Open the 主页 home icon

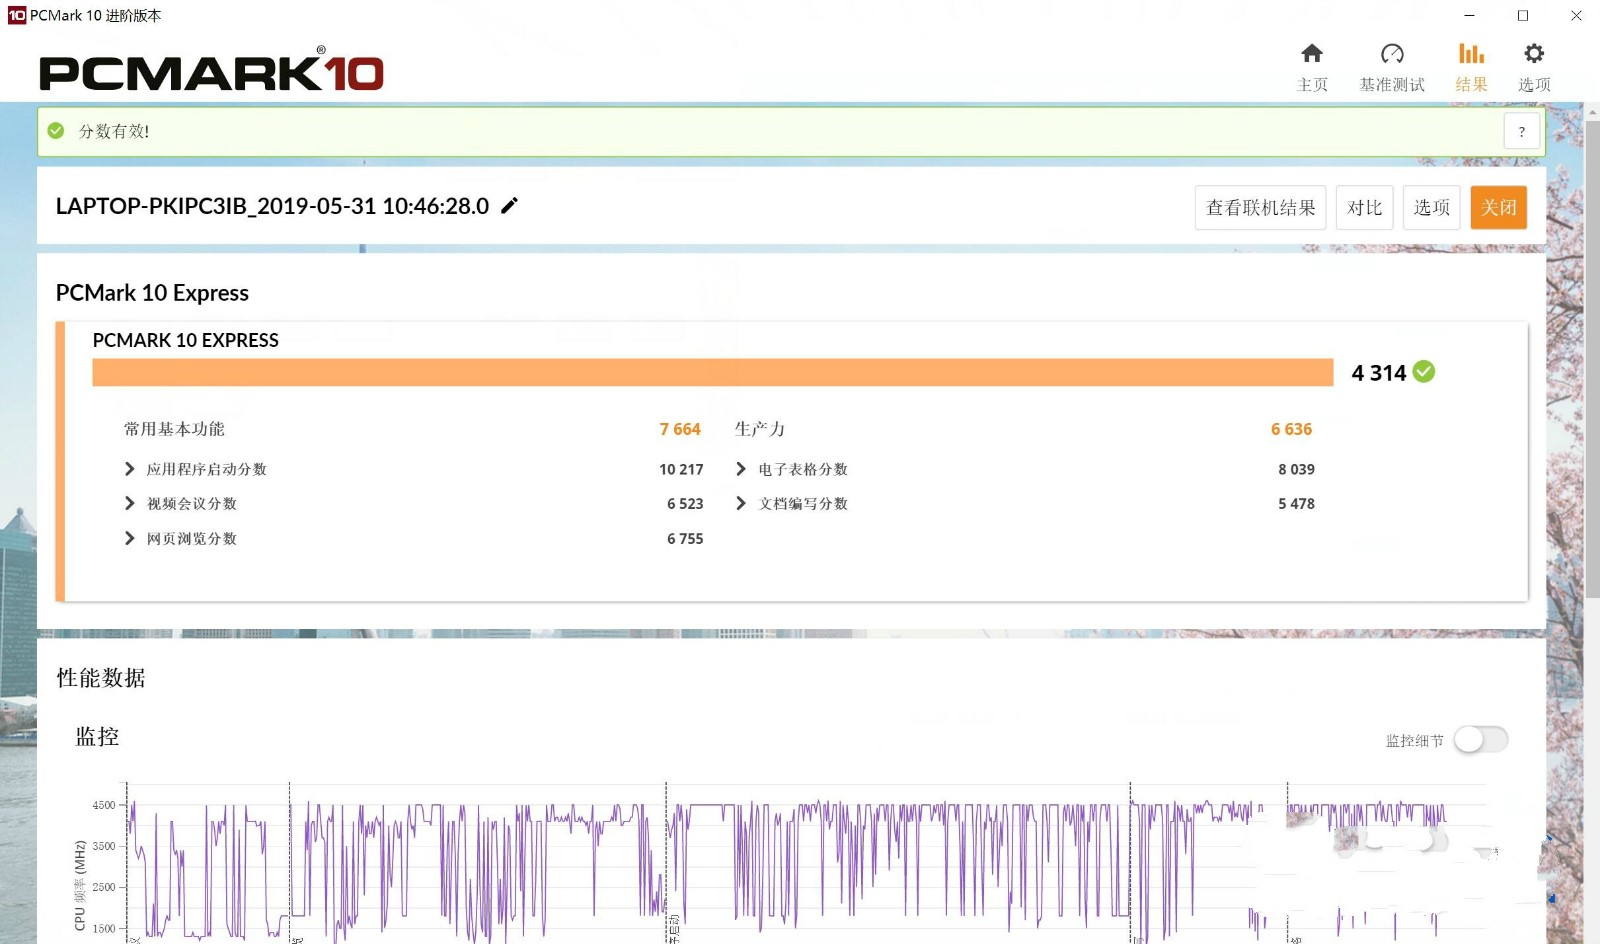point(1312,53)
